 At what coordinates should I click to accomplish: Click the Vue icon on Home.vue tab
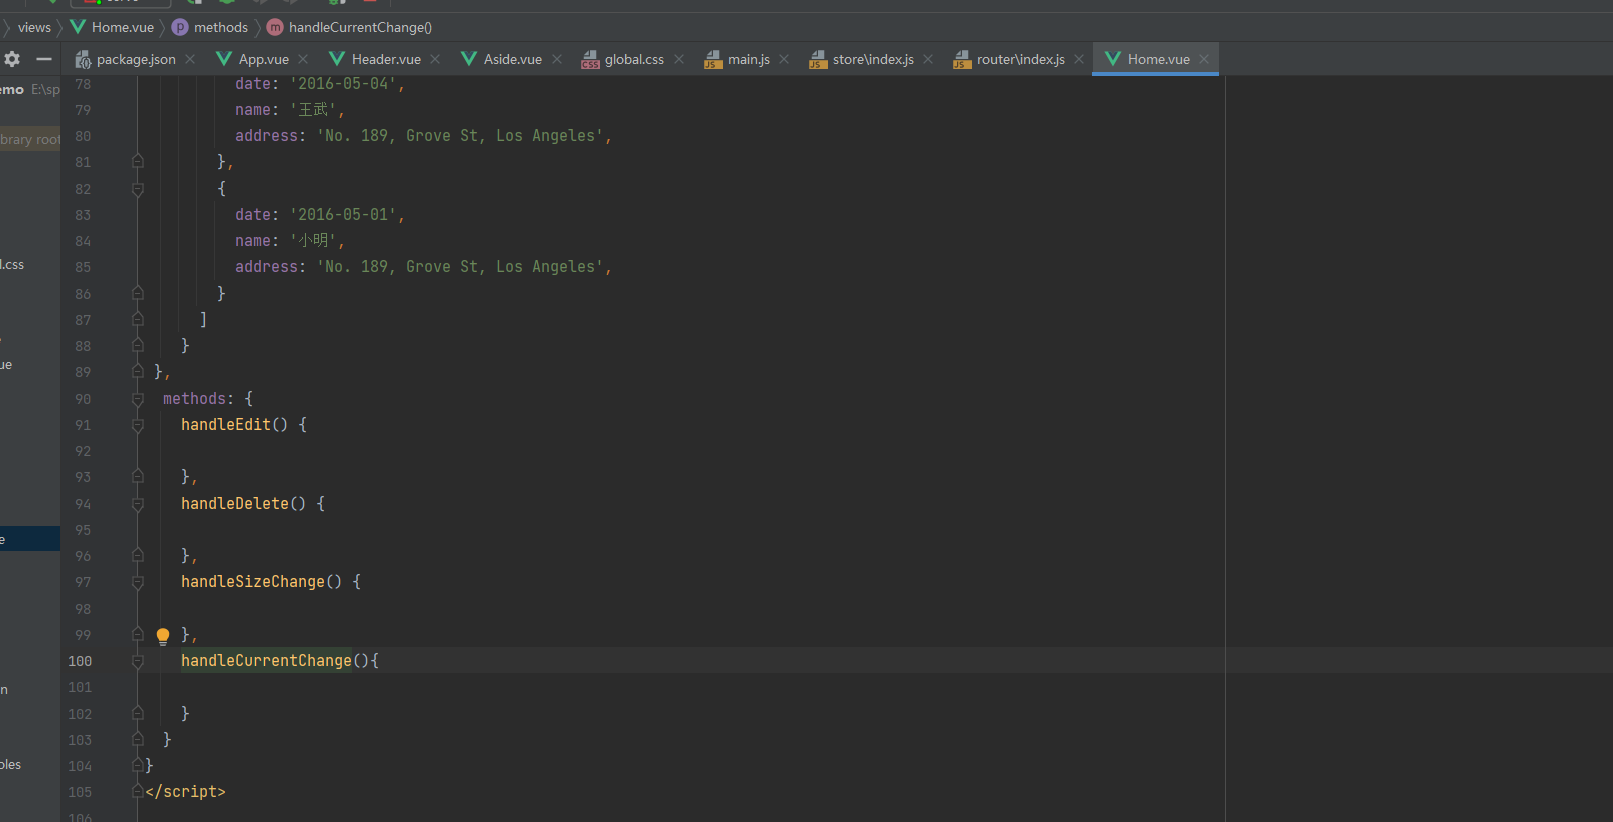tap(1112, 59)
